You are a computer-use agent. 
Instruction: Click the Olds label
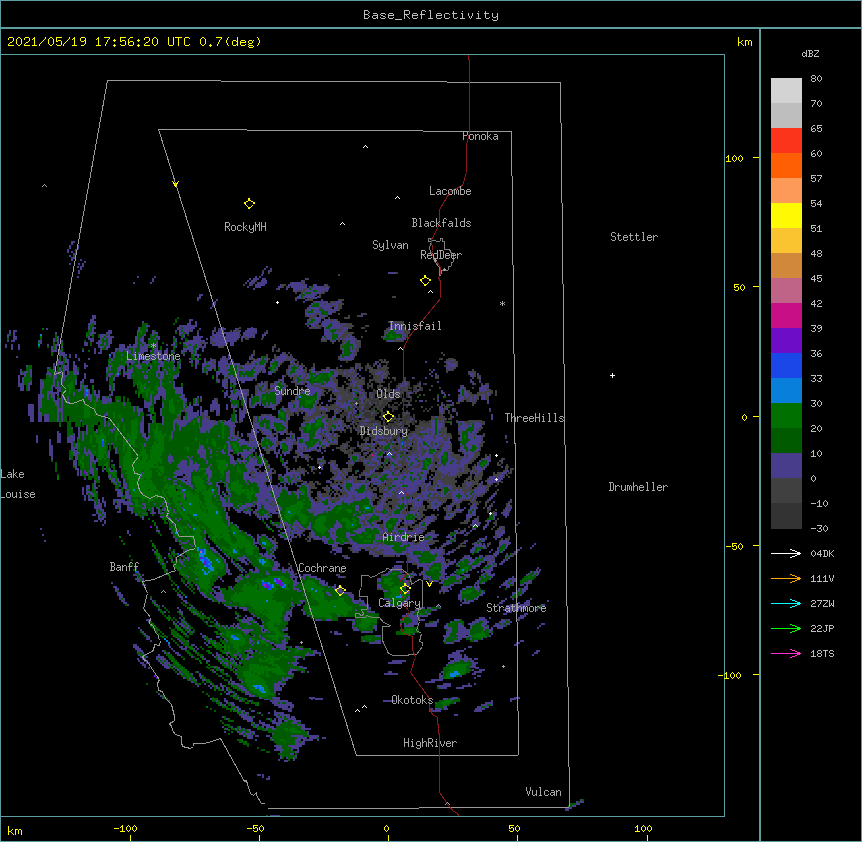(x=388, y=394)
